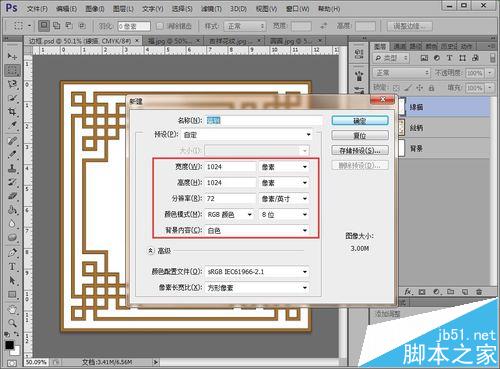The image size is (500, 369).
Task: Click the foreground black color swatch
Action: 10,345
